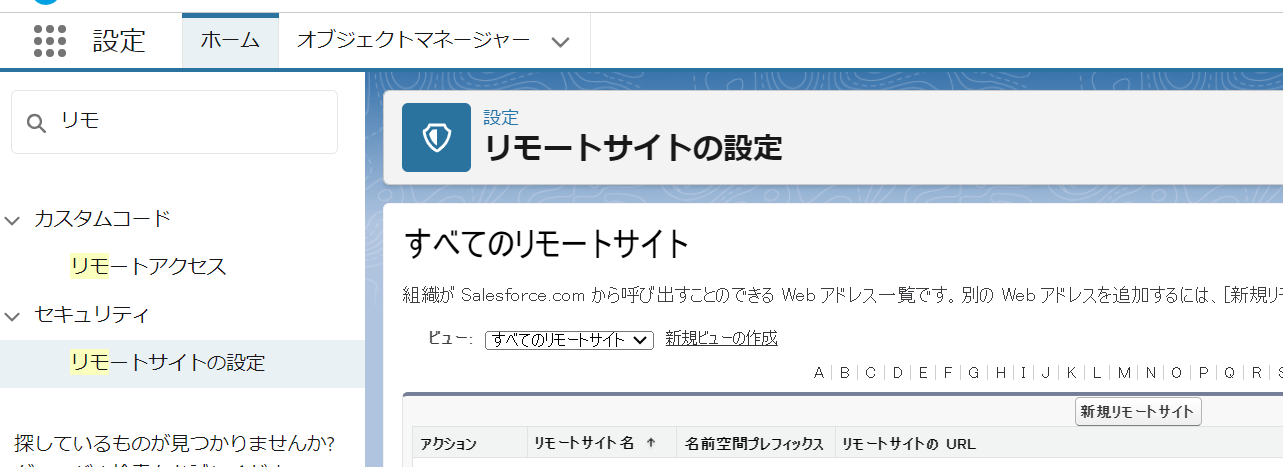Filter list by letter M
The width and height of the screenshot is (1283, 467).
coord(1124,373)
